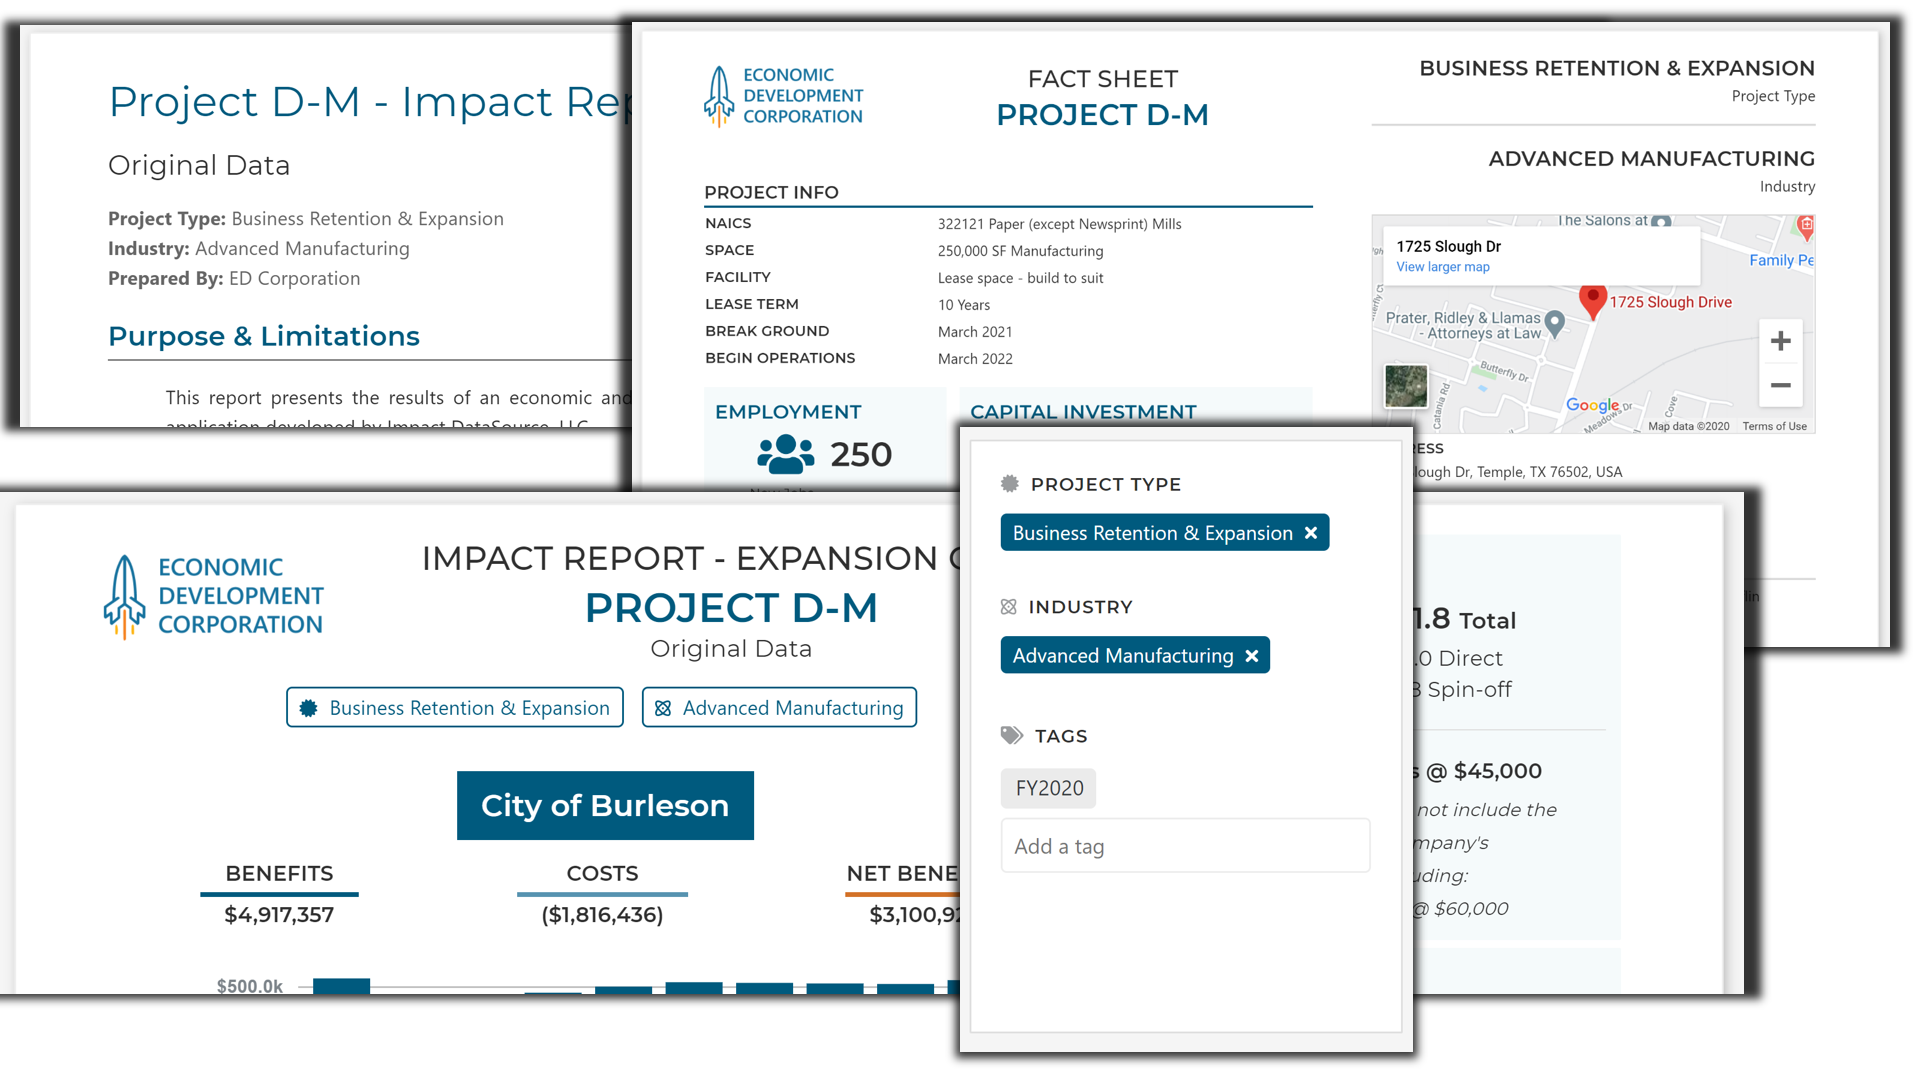The image size is (1920, 1080).
Task: Click the first bar in the chart
Action: pos(341,986)
